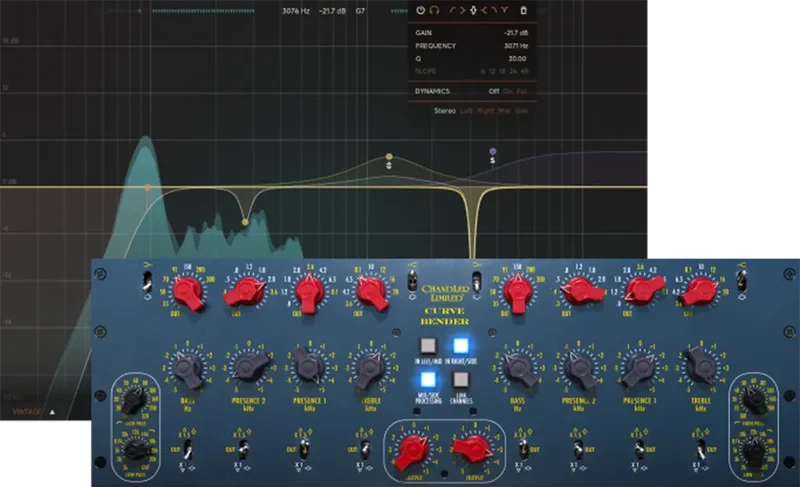Image resolution: width=800 pixels, height=487 pixels.
Task: Flip the left Bass shelf/bell switch
Action: 147,280
